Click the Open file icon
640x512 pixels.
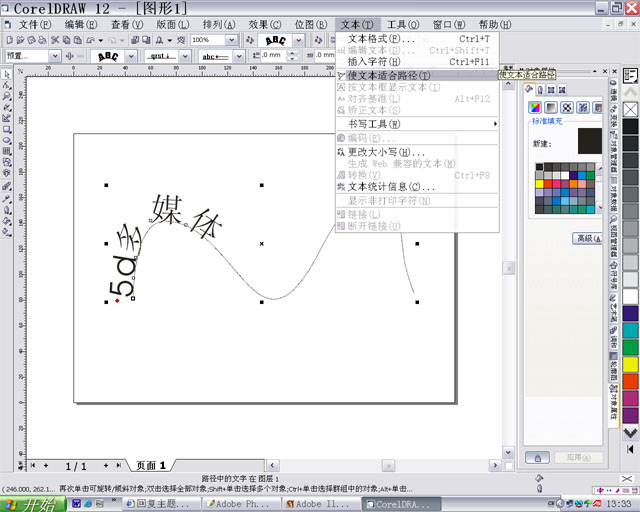tap(20, 40)
